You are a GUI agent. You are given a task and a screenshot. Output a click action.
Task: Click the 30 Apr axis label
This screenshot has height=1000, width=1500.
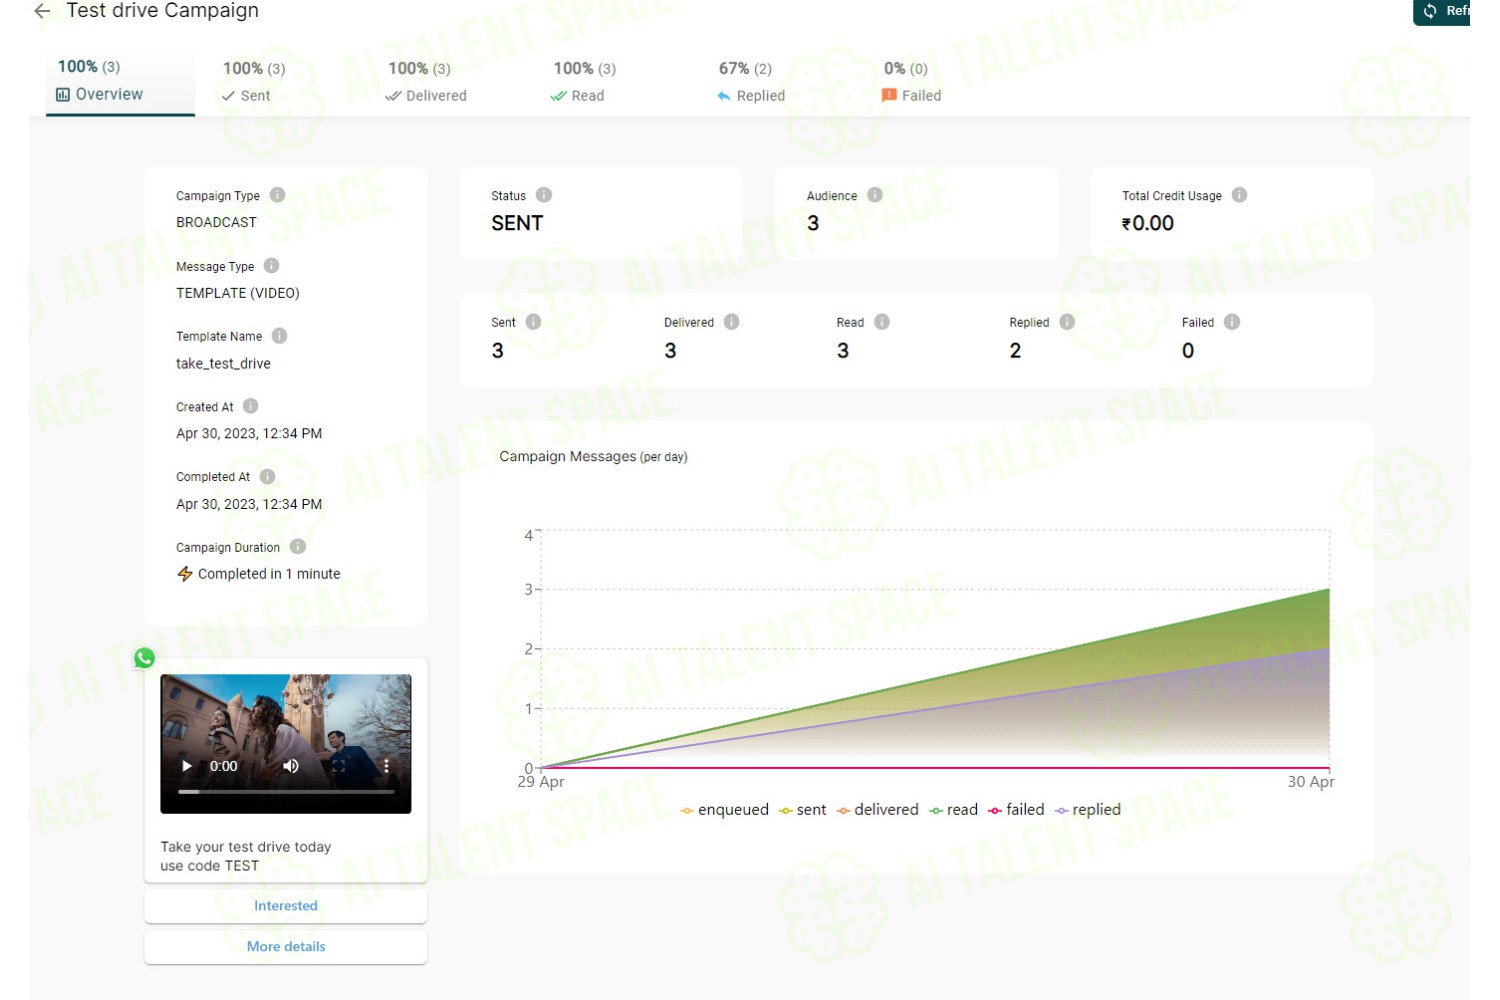(x=1311, y=782)
